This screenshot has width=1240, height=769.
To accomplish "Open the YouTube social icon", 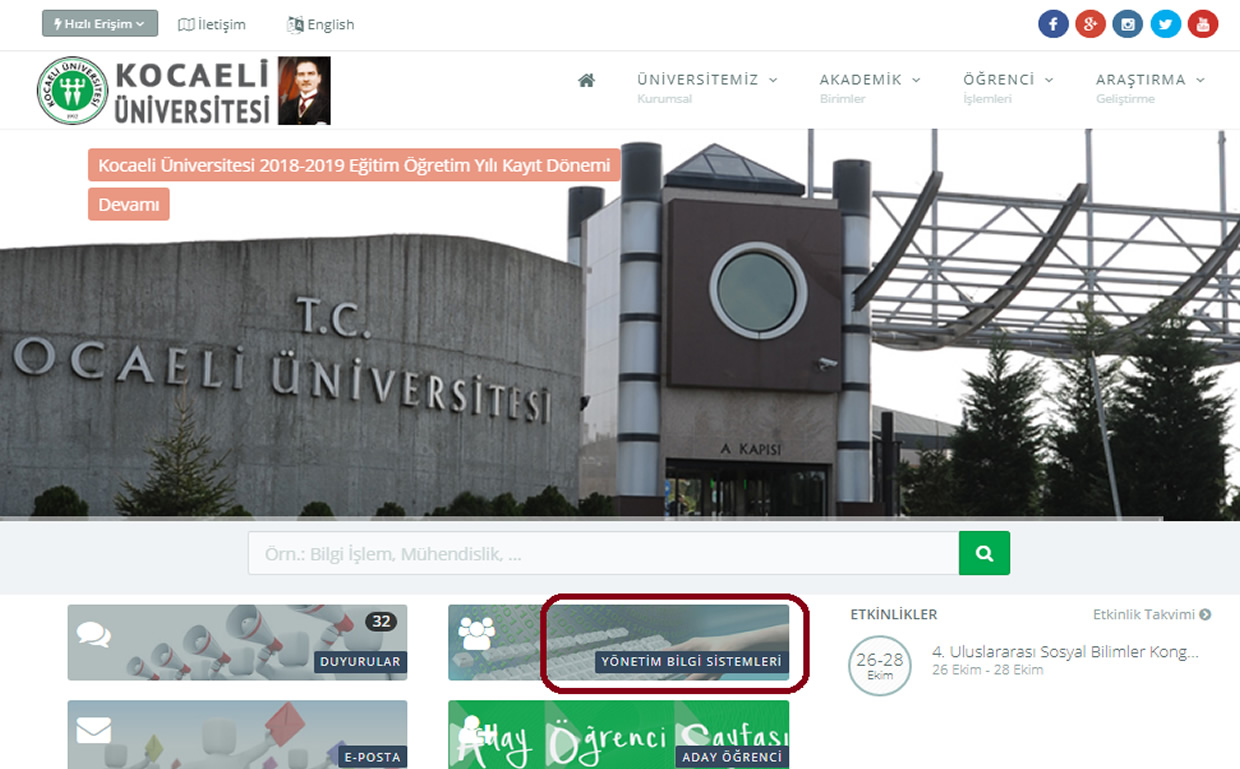I will point(1203,23).
